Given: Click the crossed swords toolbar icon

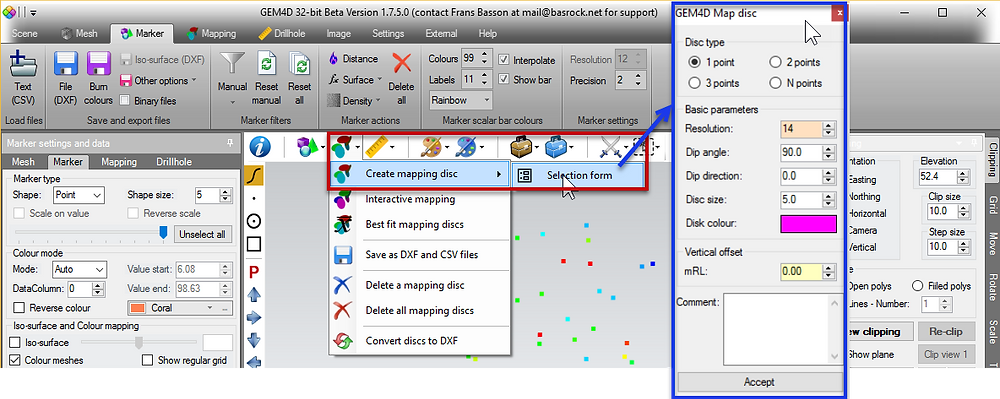Looking at the screenshot, I should (x=610, y=148).
